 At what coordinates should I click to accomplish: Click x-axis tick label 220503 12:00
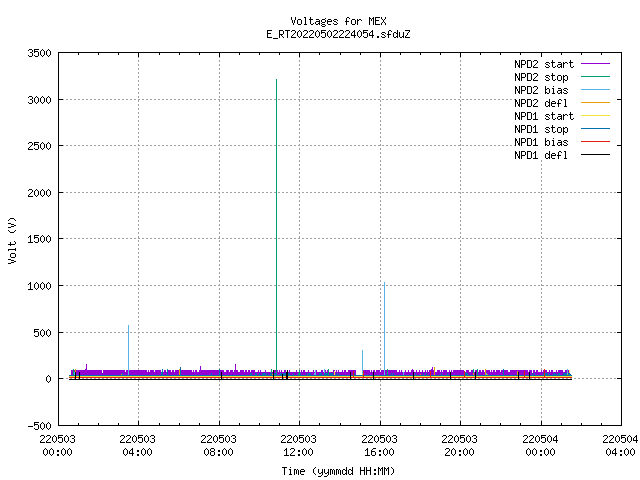[298, 446]
